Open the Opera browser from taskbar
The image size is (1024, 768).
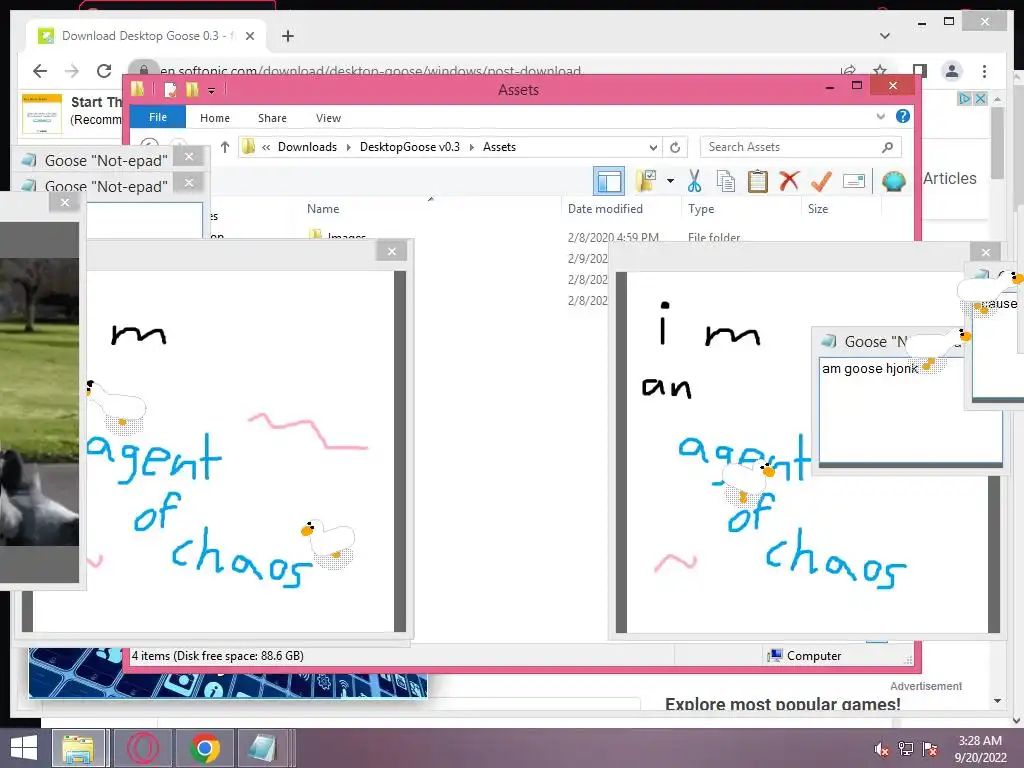(142, 748)
